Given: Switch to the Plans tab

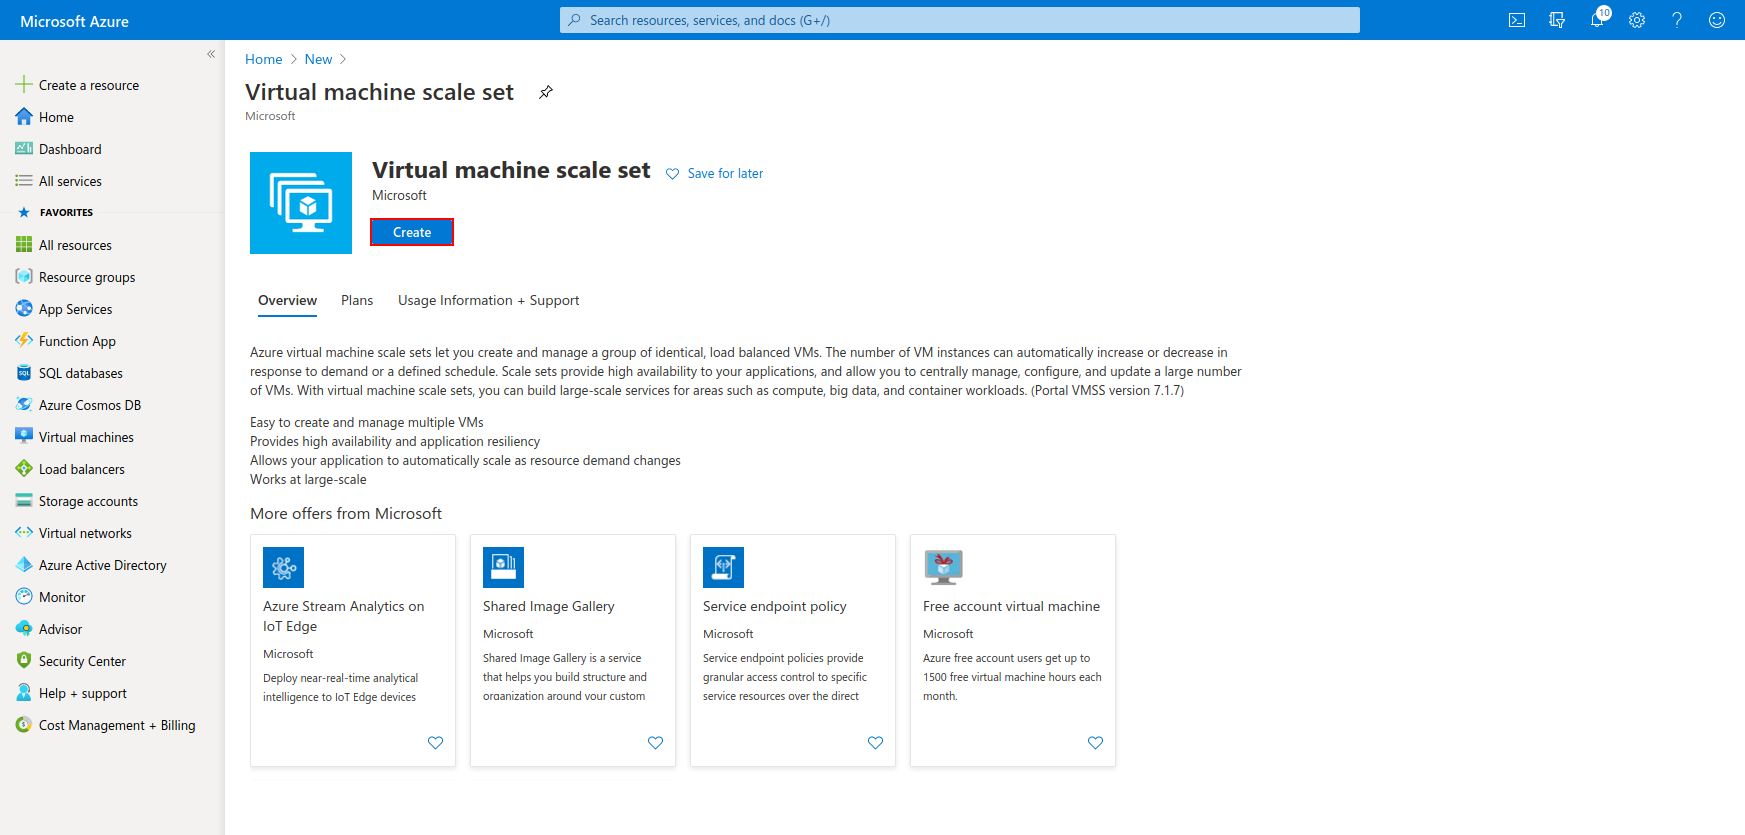Looking at the screenshot, I should [x=357, y=300].
